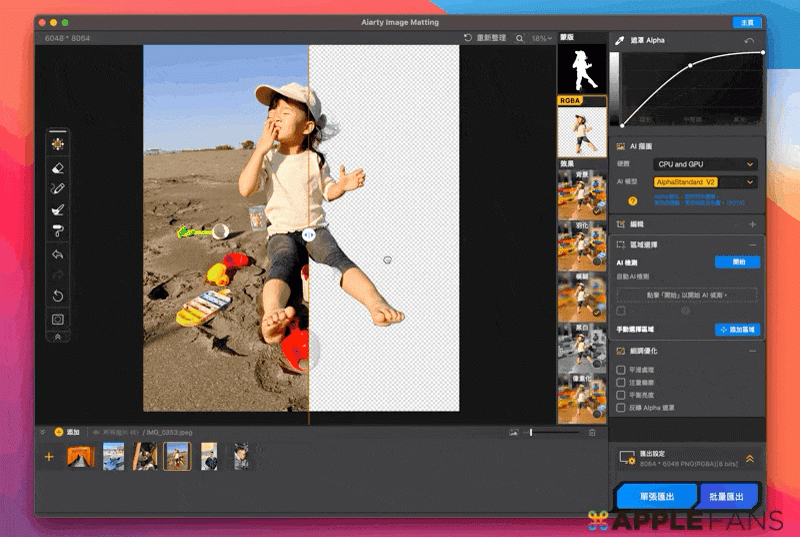Image resolution: width=800 pixels, height=537 pixels.
Task: Open the AlphaStandard V2 model dropdown
Action: [x=705, y=182]
